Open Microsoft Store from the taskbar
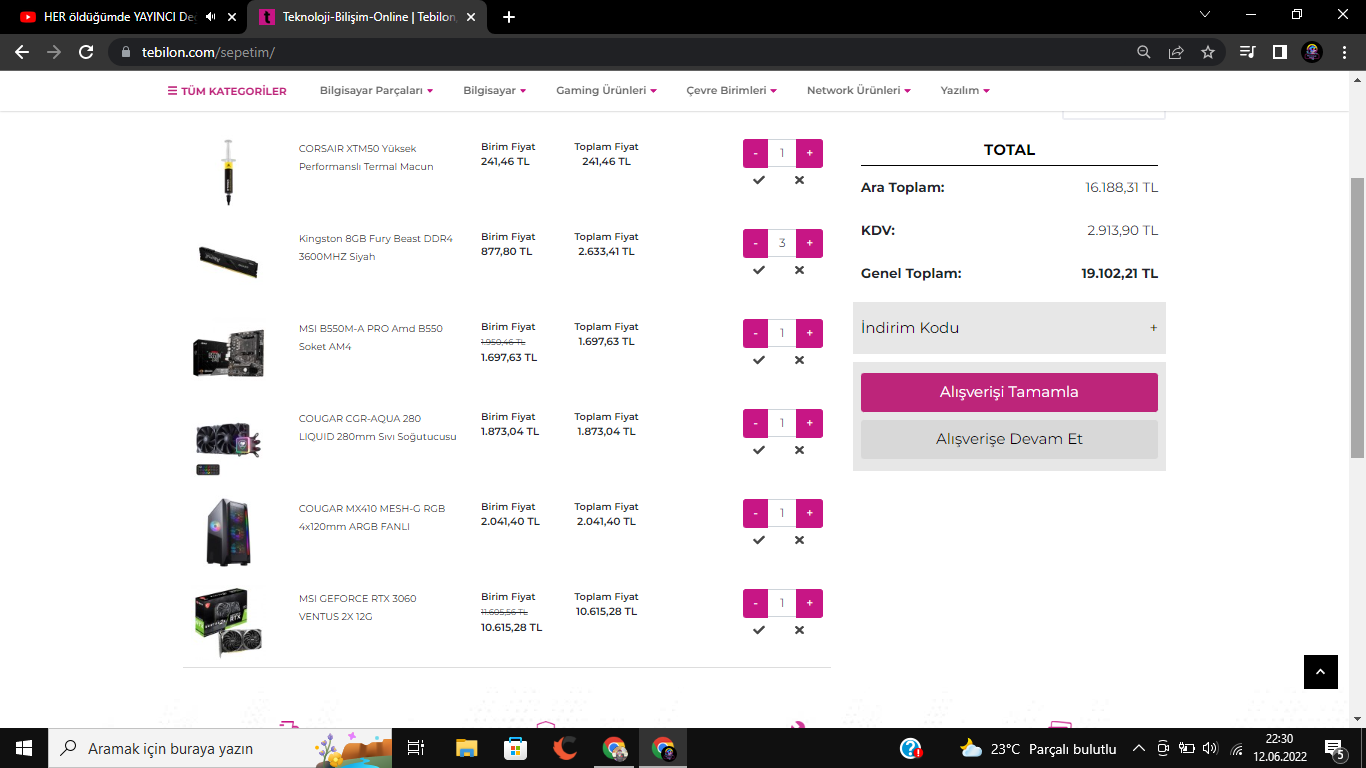The image size is (1366, 768). click(515, 748)
